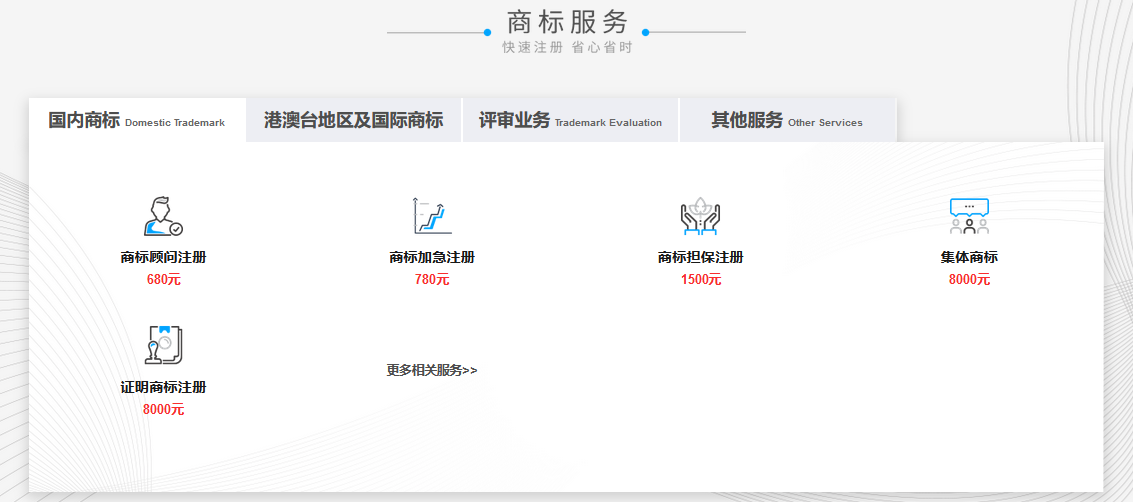Click the guaranteed trademark registration hands icon

tap(700, 216)
